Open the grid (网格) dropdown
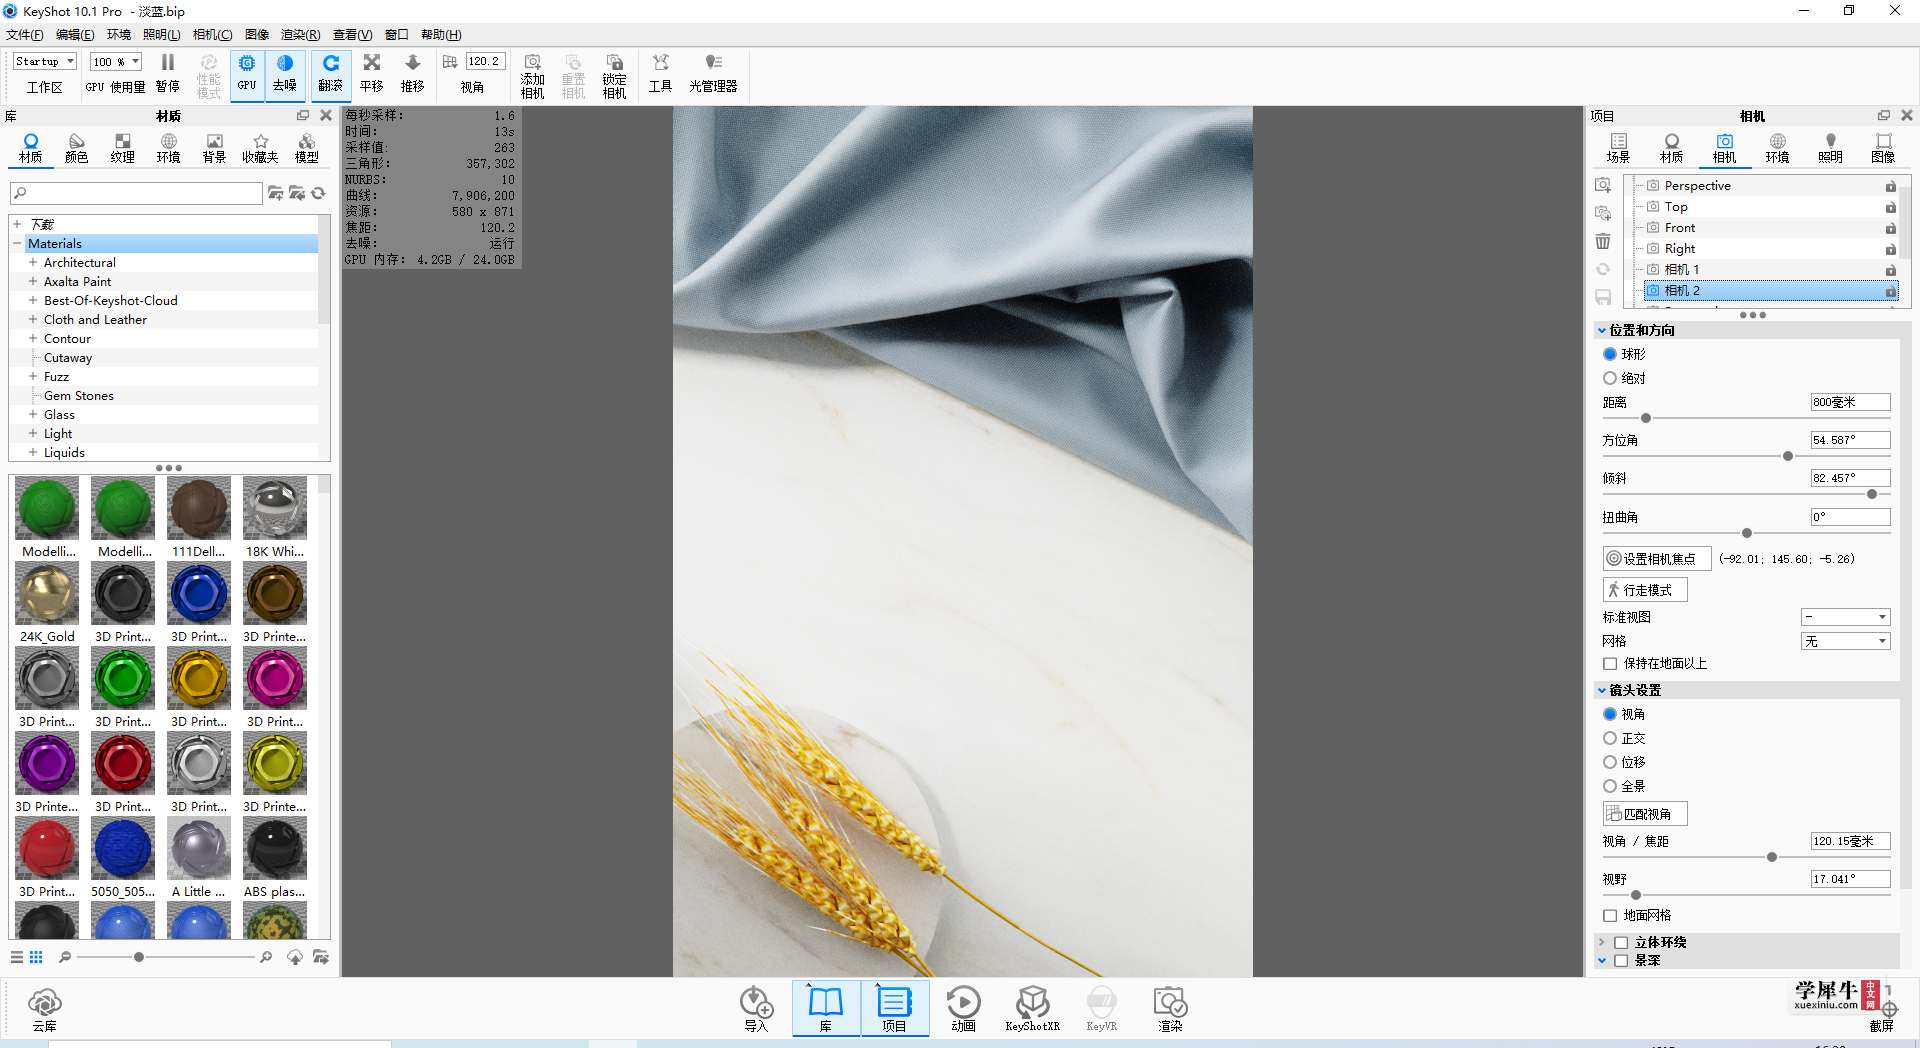This screenshot has height=1048, width=1920. pyautogui.click(x=1845, y=641)
